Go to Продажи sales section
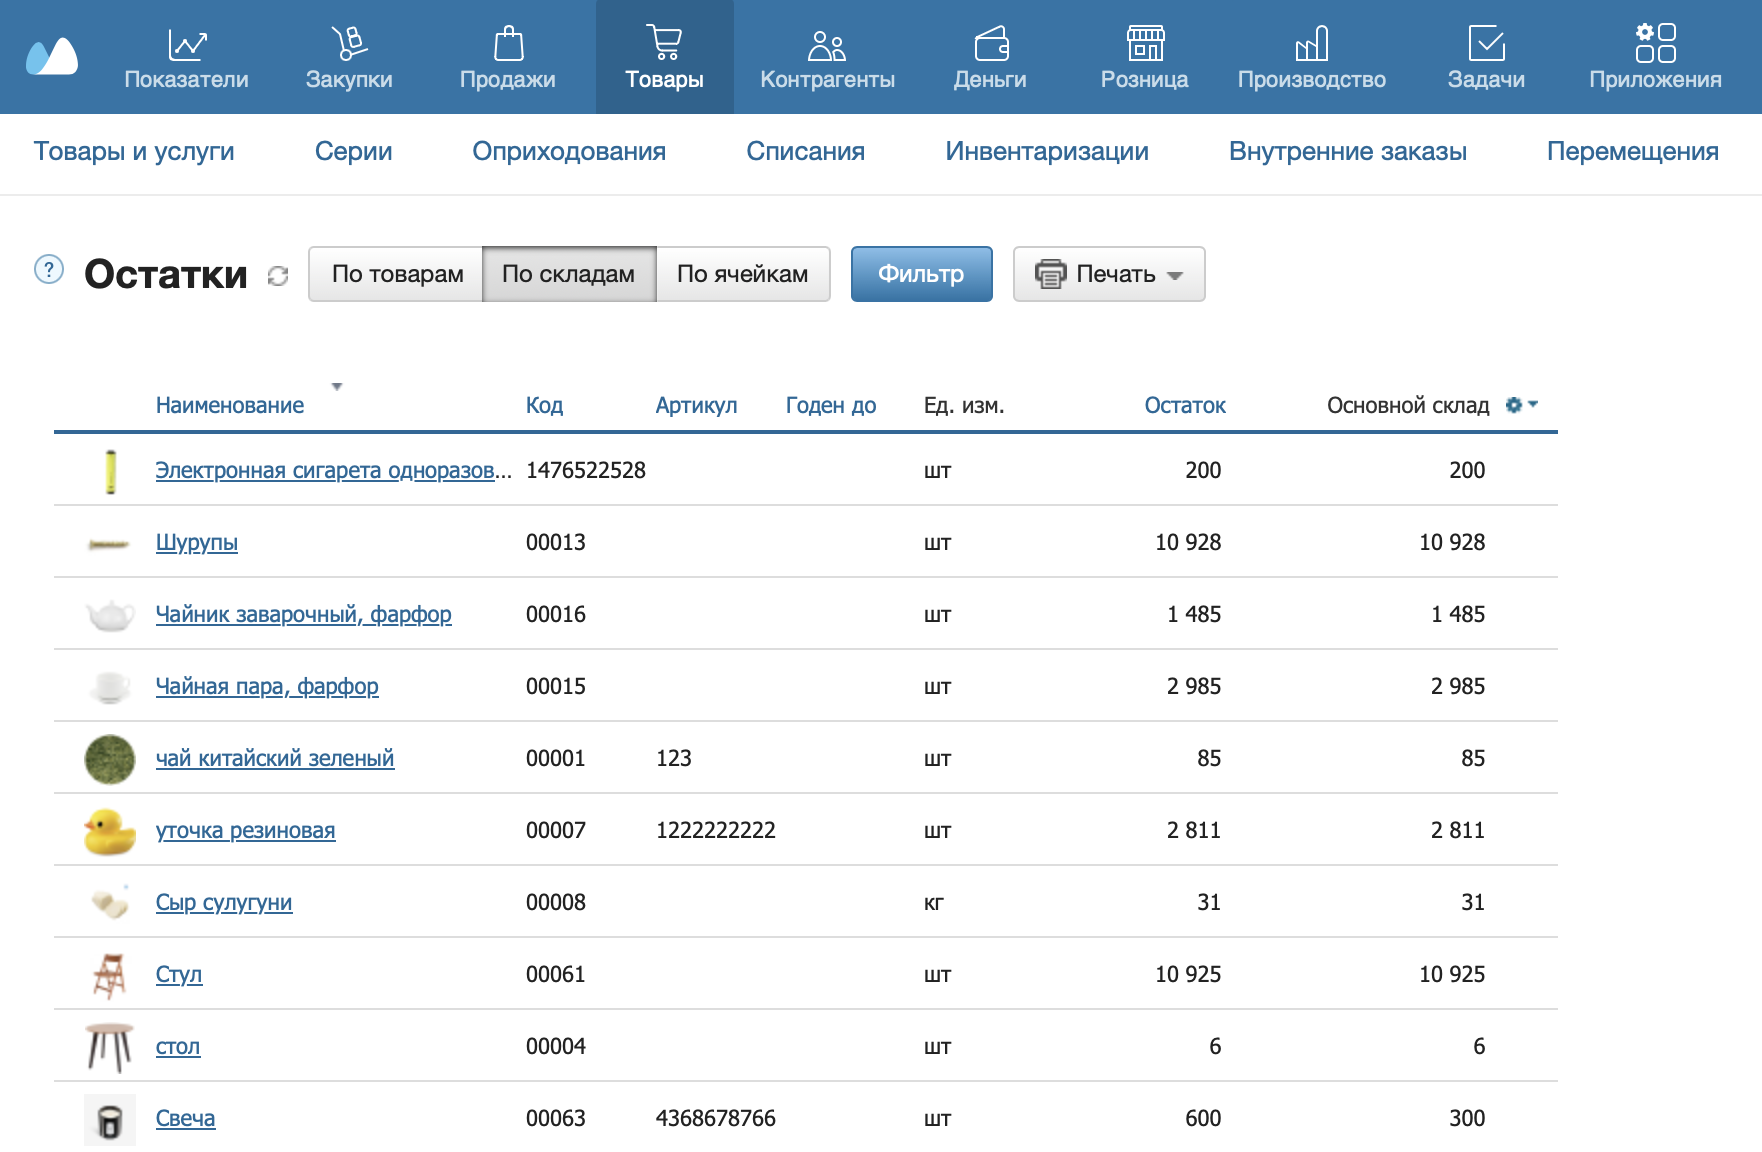Screen dimensions: 1762x1152 coord(507,58)
